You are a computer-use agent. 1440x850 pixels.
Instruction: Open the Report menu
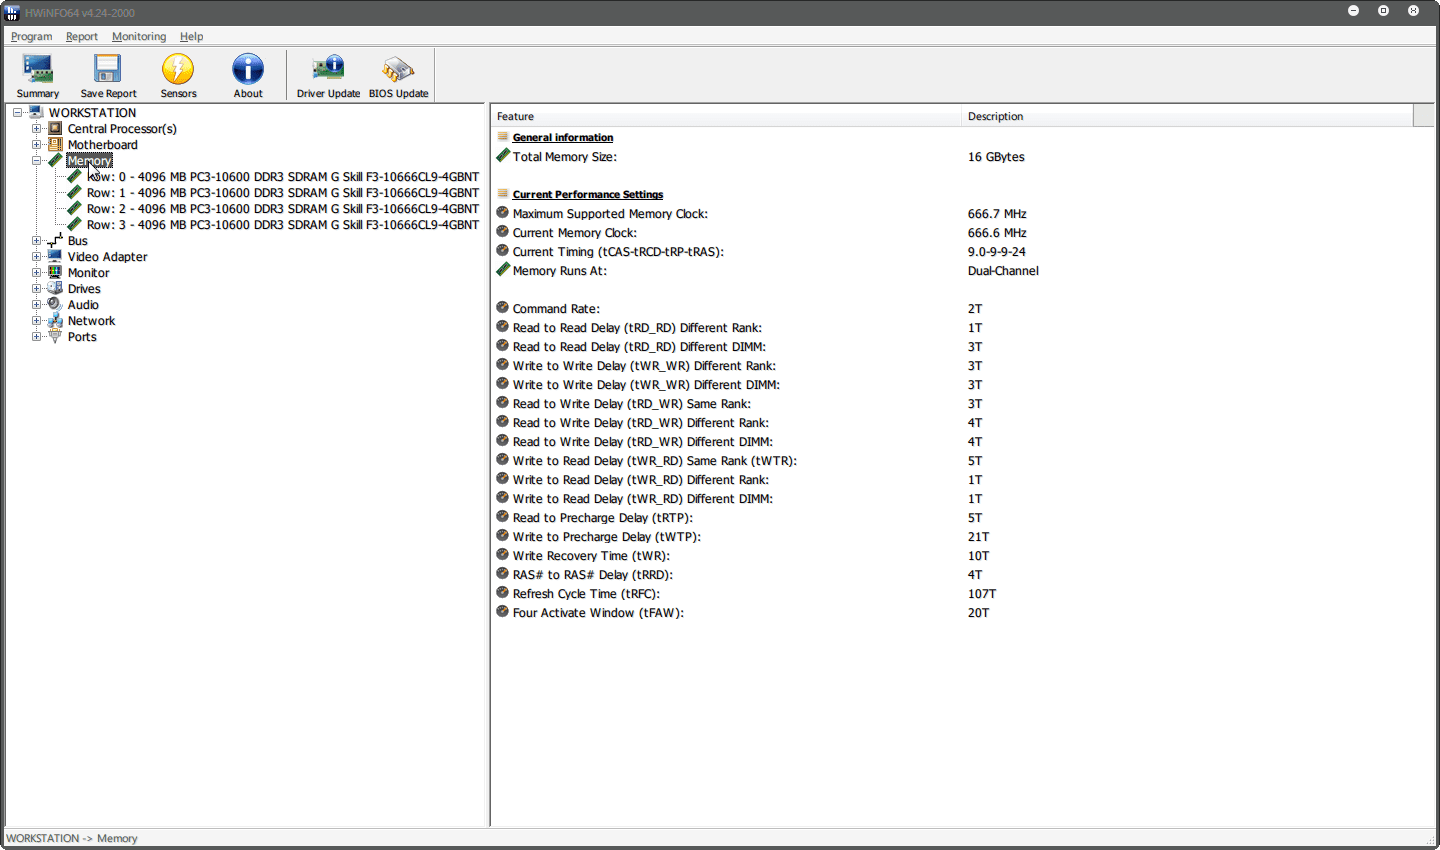(82, 37)
